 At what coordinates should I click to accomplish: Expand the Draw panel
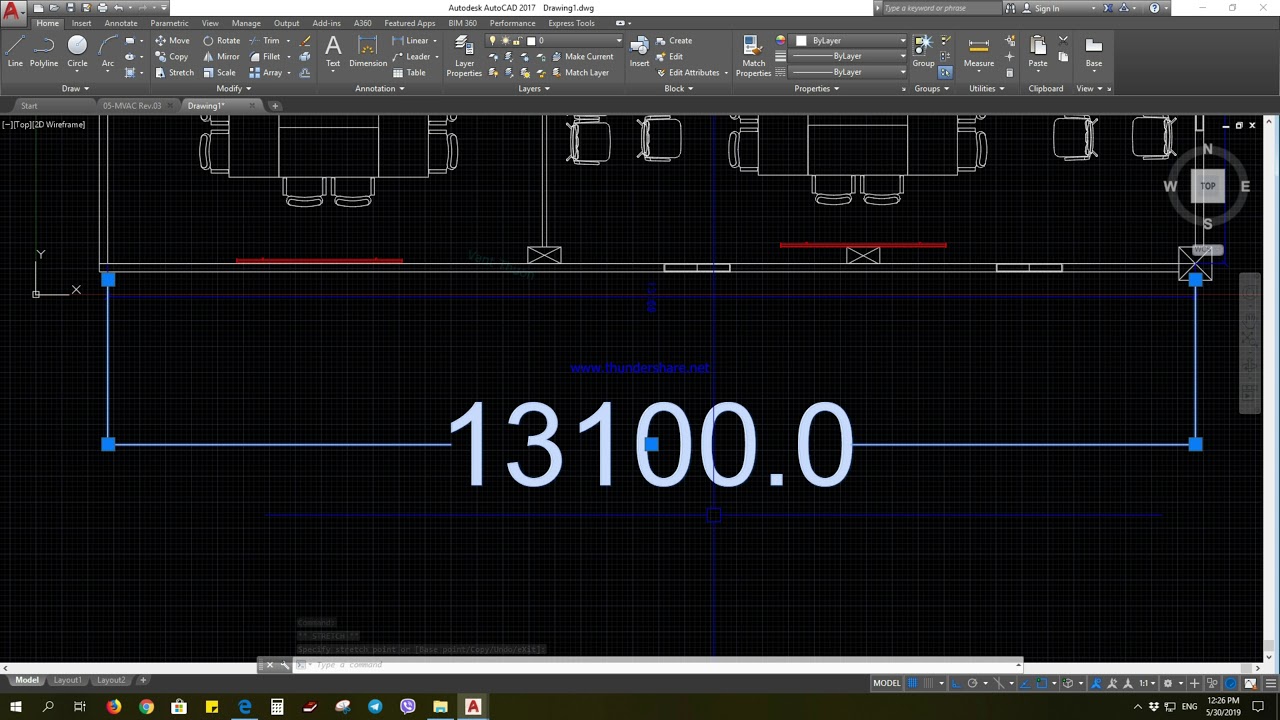click(x=75, y=88)
